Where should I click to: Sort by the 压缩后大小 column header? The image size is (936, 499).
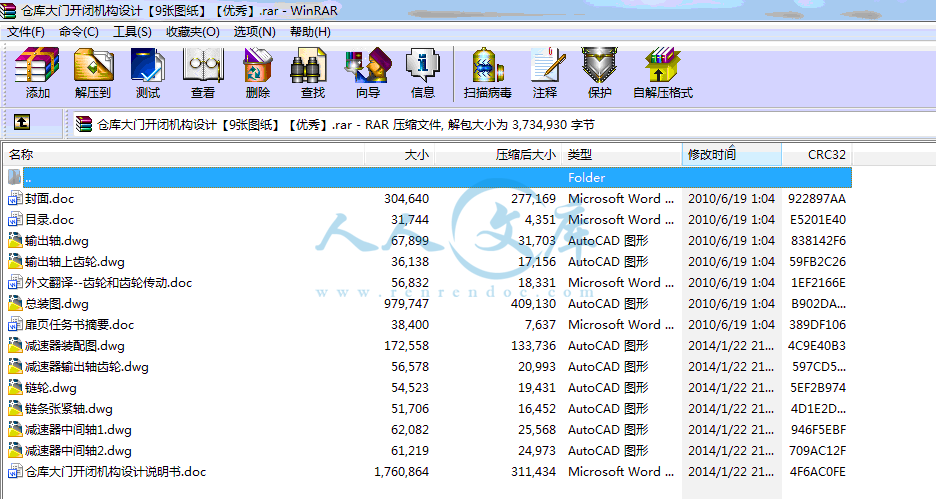pos(498,155)
